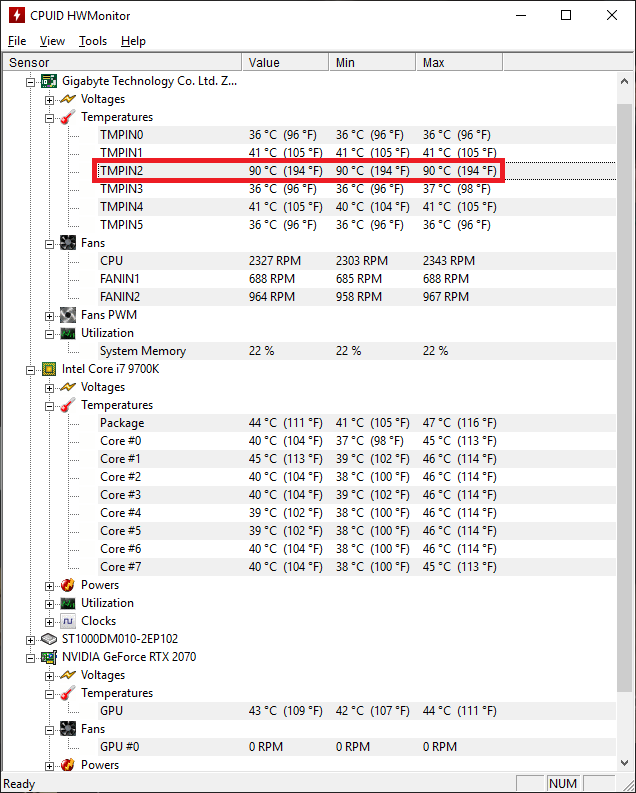Screen dimensions: 636x793
Task: Collapse the NVIDIA GeForce RTX 2070 node
Action: [x=30, y=658]
